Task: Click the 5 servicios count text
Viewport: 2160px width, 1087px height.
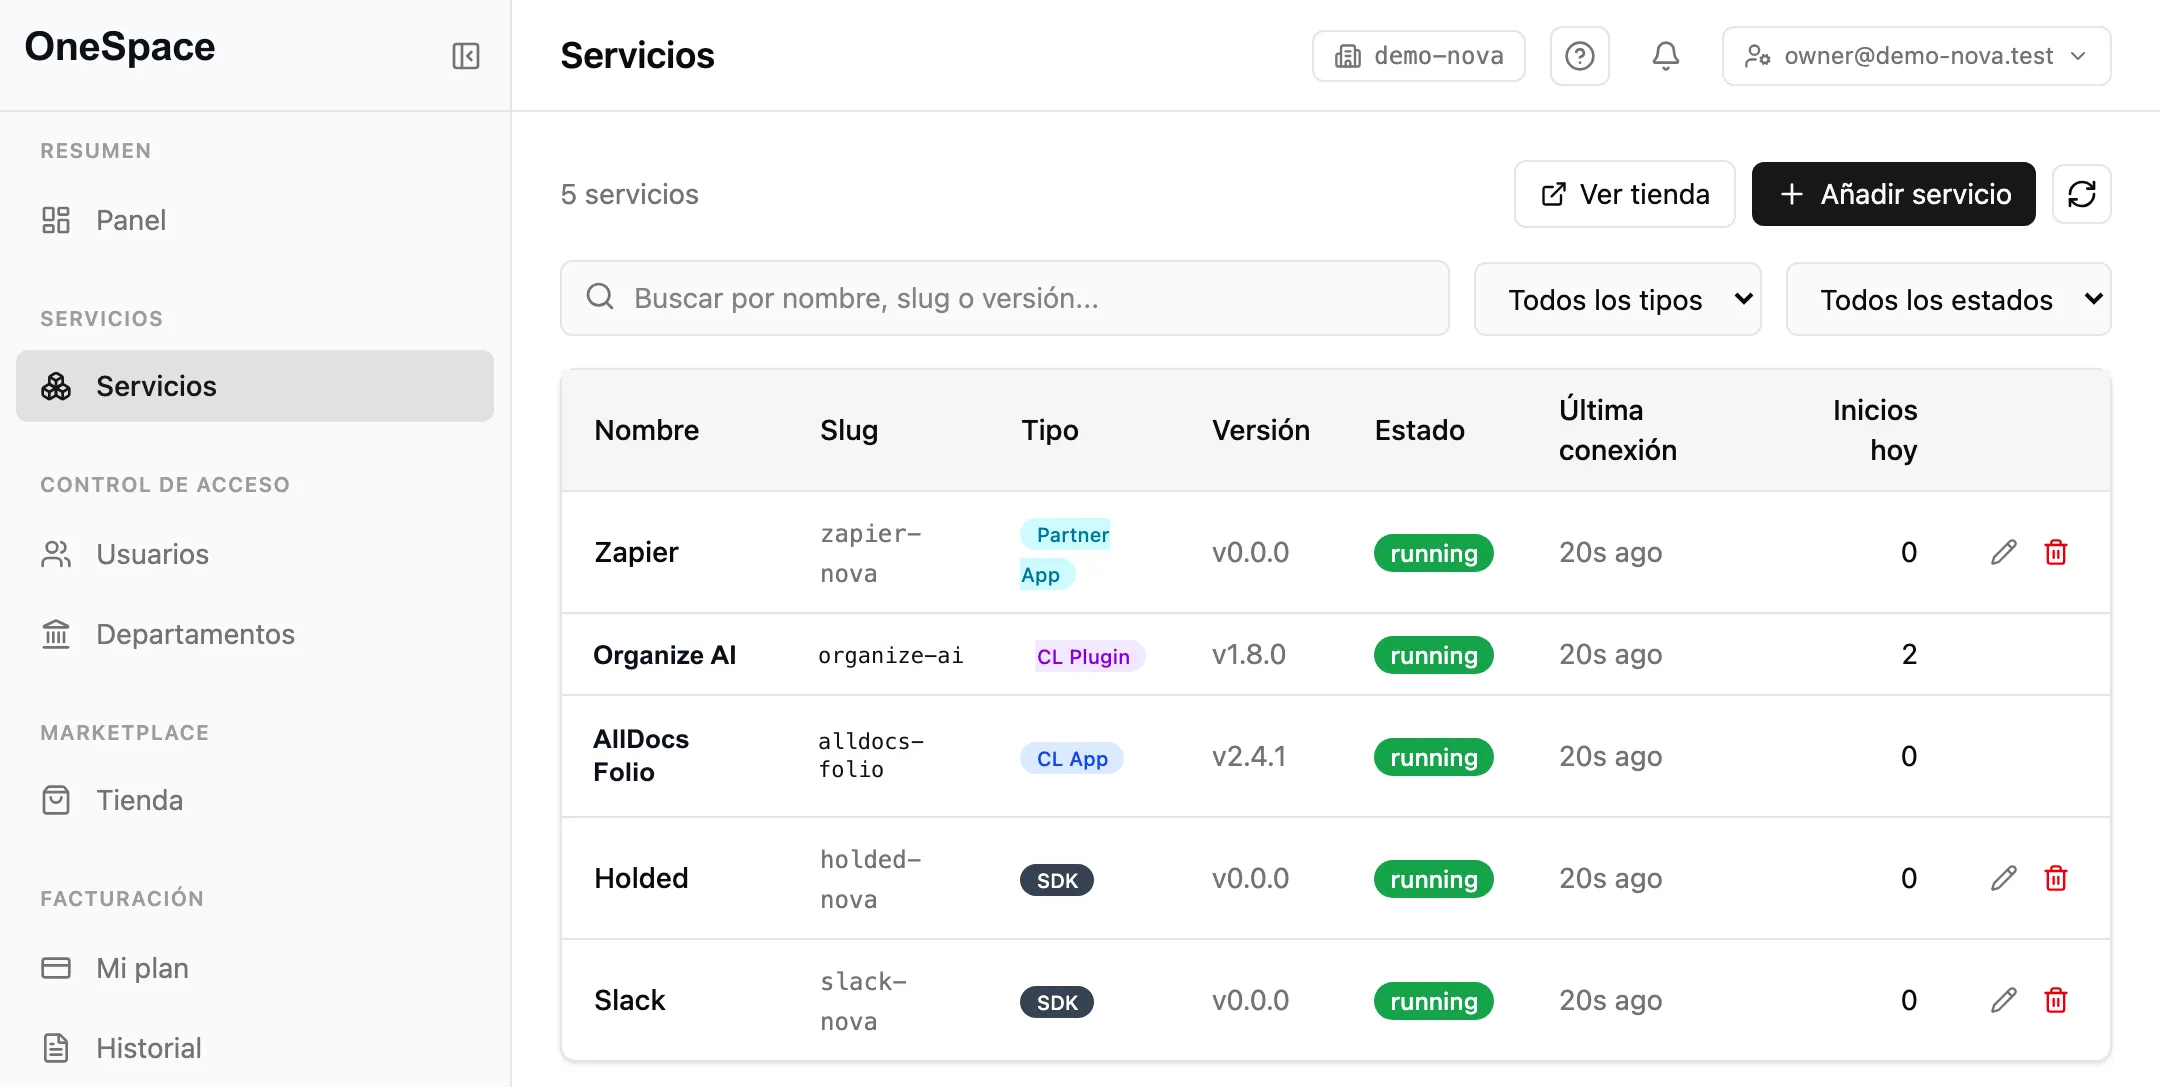Action: pyautogui.click(x=630, y=194)
